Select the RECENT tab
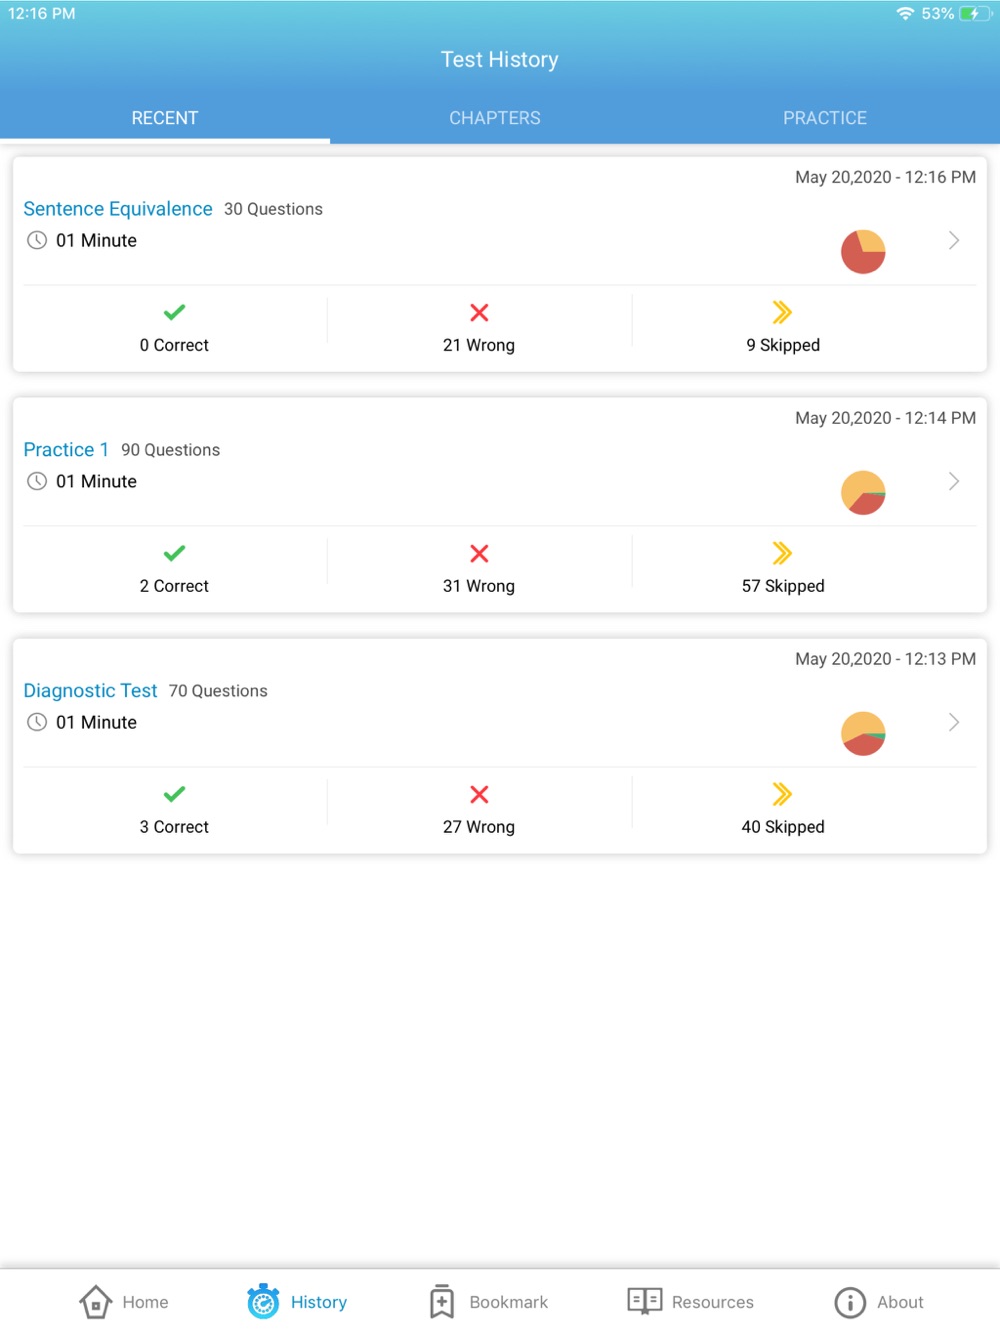 (165, 118)
